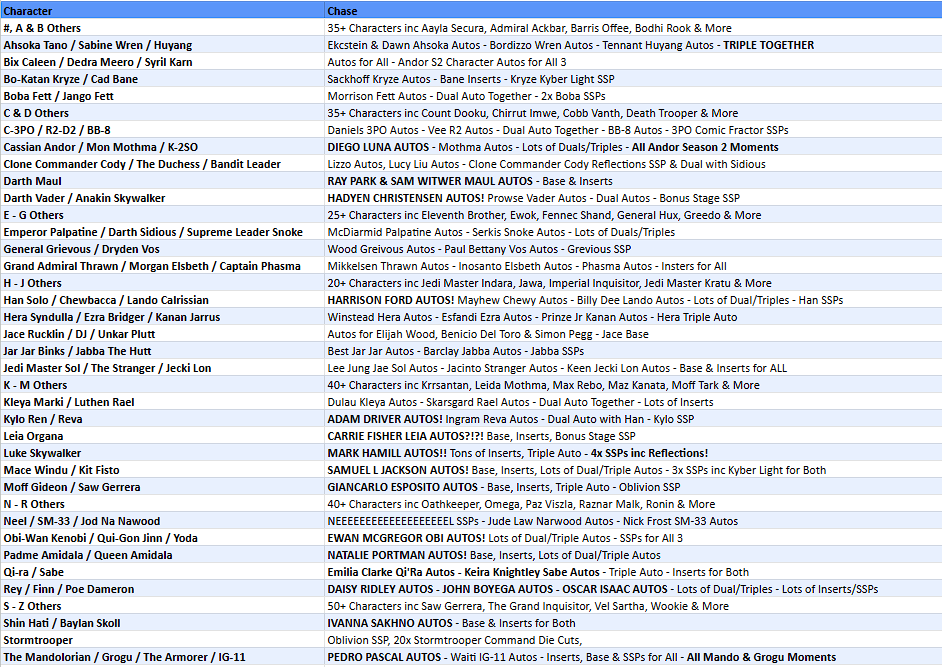Select chase cell 'PEDRO PASCAL AUTOS'
The image size is (942, 667).
(x=633, y=657)
